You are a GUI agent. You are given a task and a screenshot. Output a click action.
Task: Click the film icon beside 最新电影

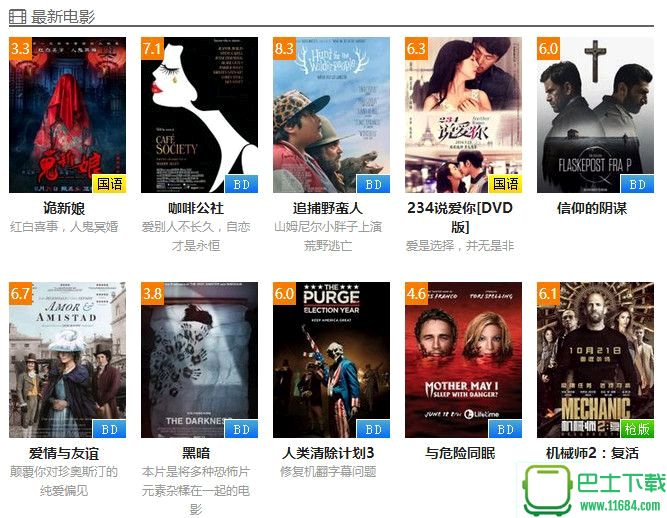pos(17,17)
